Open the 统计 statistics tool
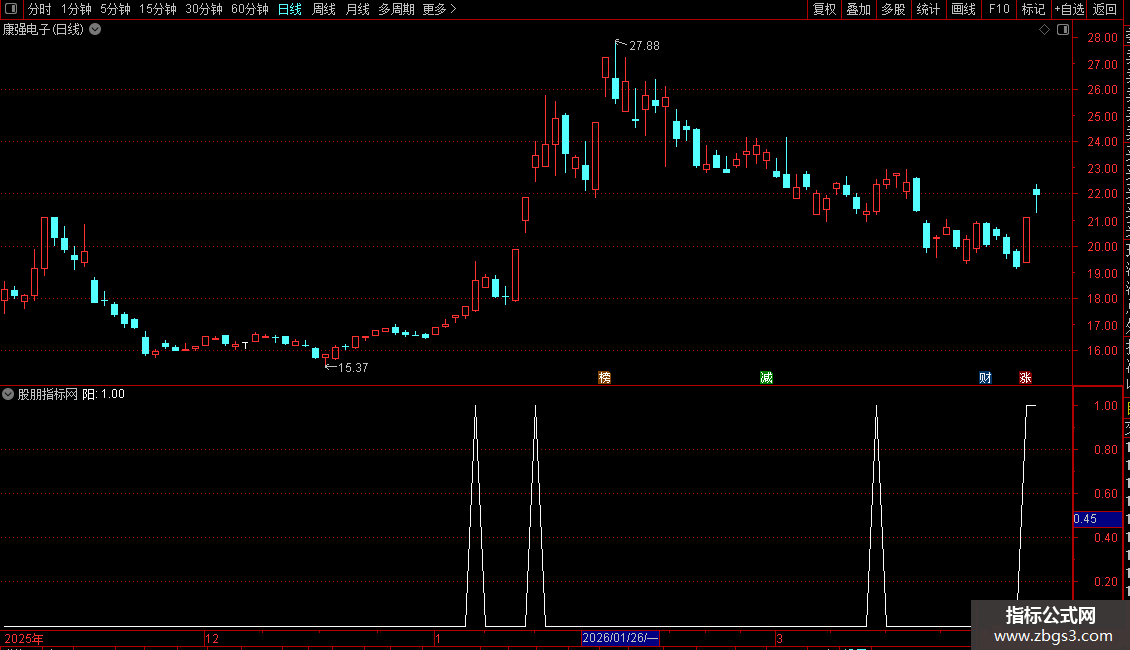This screenshot has width=1130, height=650. (x=927, y=9)
